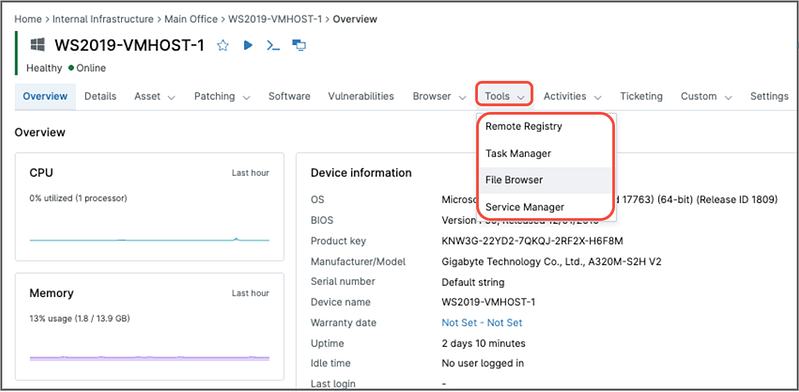
Task: Open the Settings tab
Action: 769,96
